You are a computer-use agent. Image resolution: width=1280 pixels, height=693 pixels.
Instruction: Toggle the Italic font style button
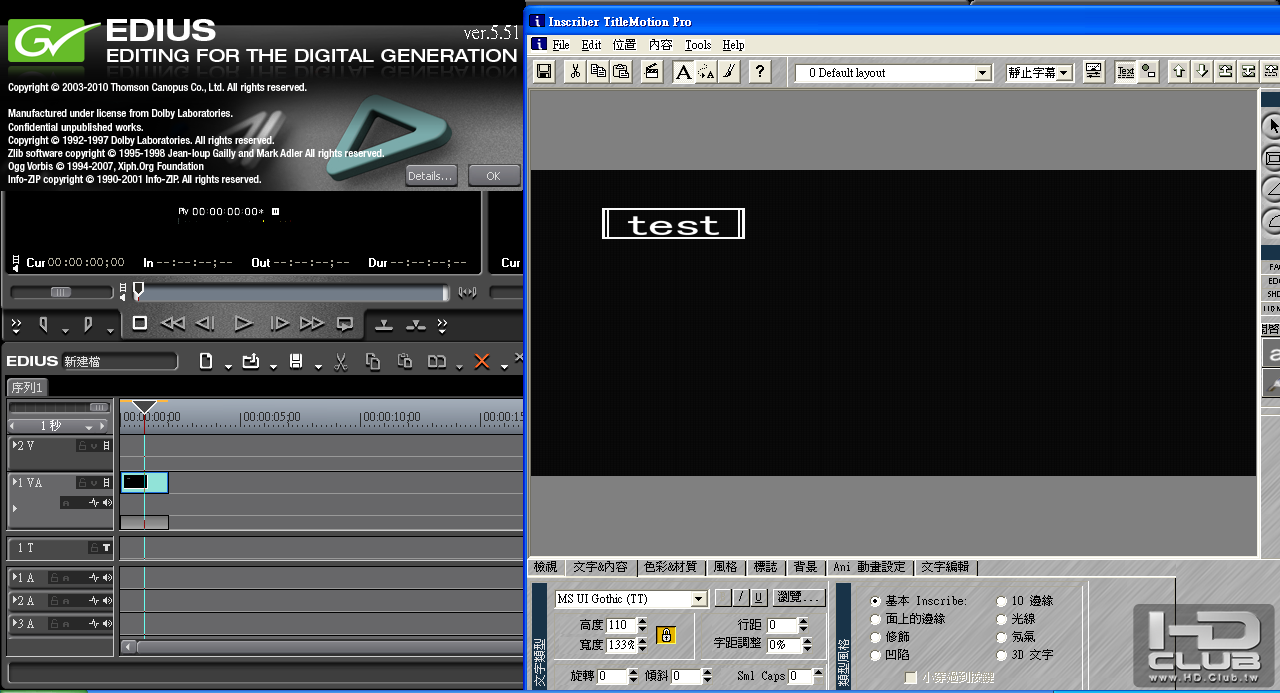coord(741,598)
